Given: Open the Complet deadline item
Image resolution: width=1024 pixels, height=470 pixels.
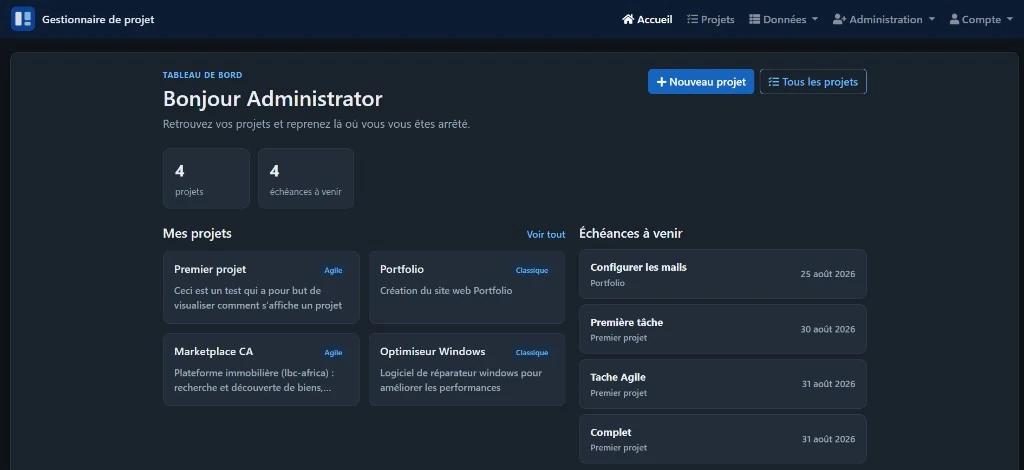Looking at the screenshot, I should tap(723, 439).
